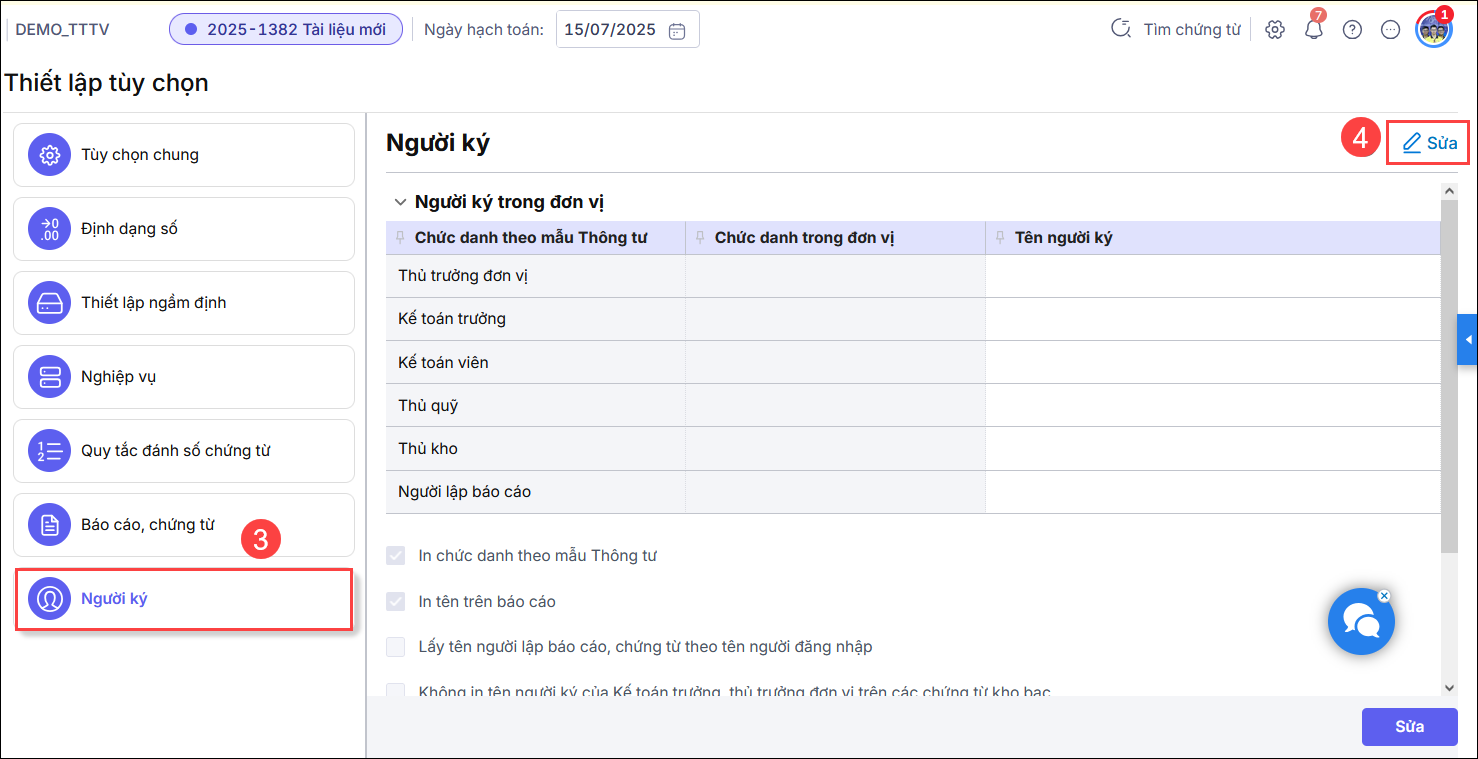Open the notifications bell
The height and width of the screenshot is (759, 1478).
pos(1313,29)
